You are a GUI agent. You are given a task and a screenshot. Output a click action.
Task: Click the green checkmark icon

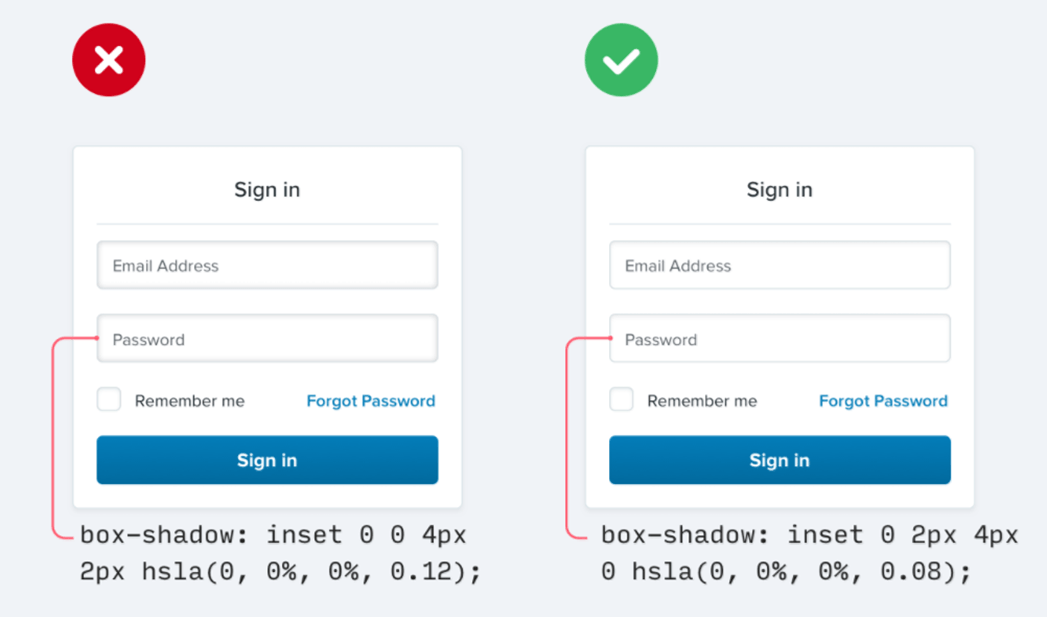621,60
